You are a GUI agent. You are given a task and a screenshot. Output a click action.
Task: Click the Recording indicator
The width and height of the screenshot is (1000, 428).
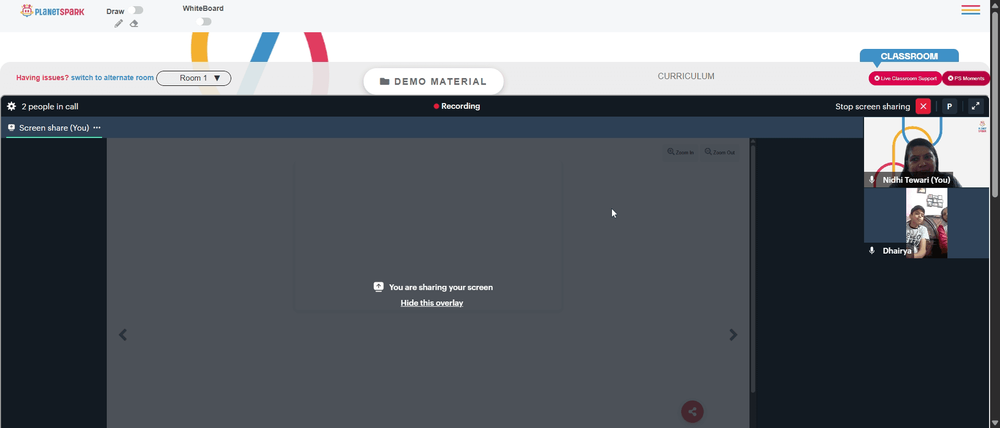pos(457,107)
